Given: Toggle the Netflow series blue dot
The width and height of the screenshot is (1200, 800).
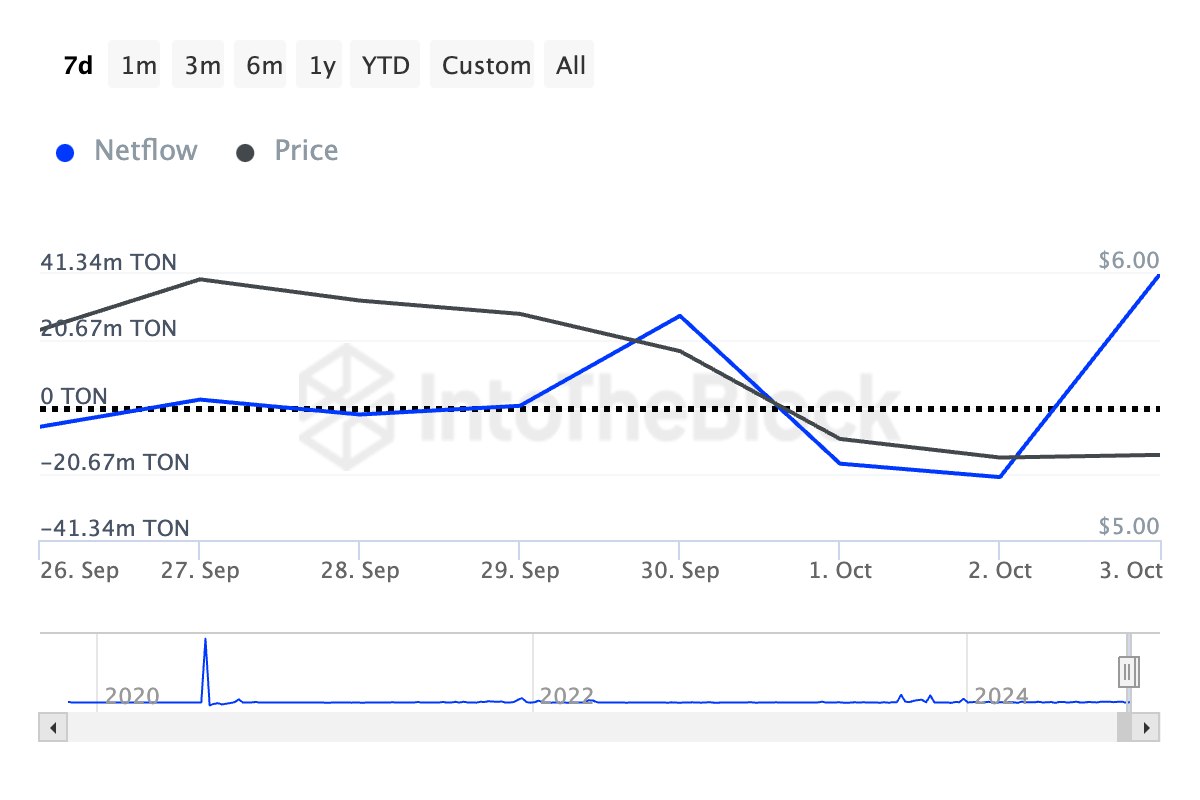Looking at the screenshot, I should [x=65, y=153].
